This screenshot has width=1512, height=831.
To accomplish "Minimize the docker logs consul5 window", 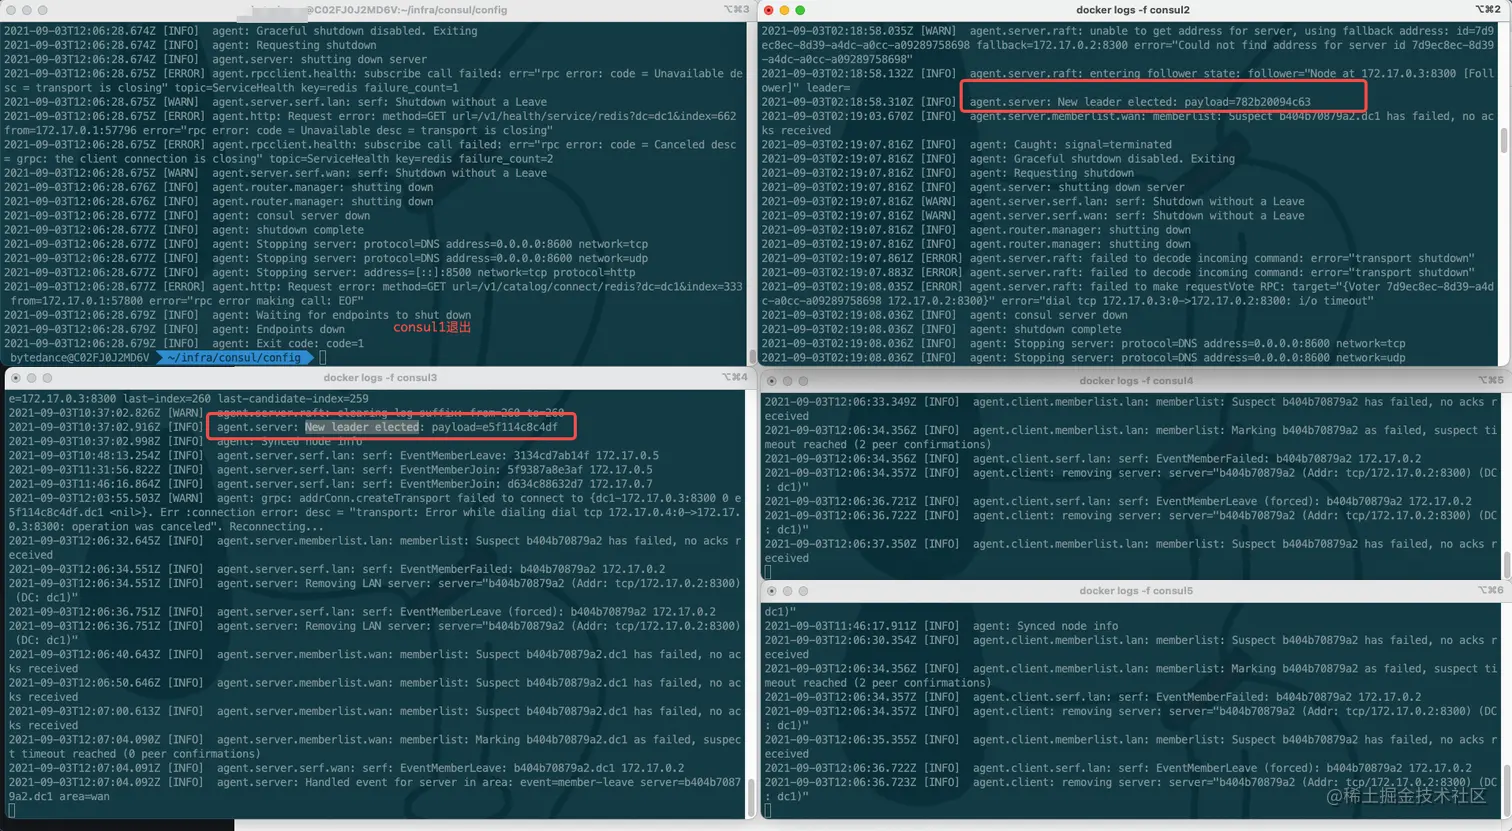I will [x=787, y=591].
